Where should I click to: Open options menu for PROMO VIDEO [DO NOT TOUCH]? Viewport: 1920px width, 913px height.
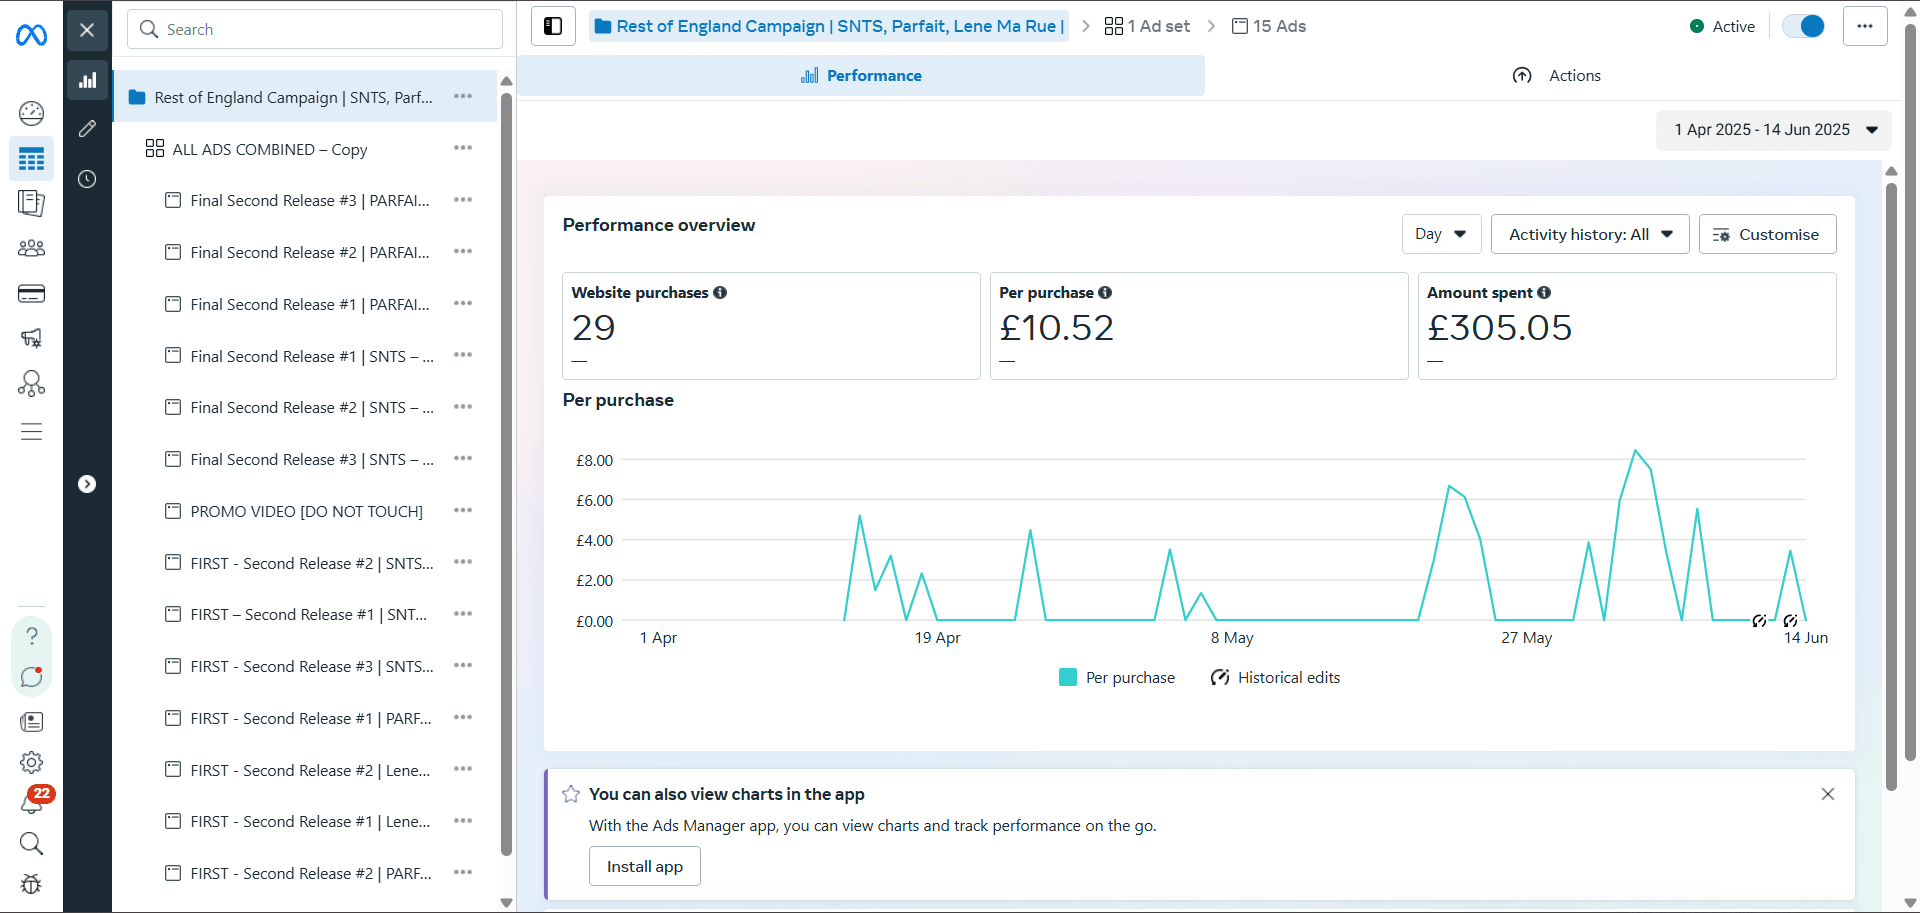[x=462, y=511]
